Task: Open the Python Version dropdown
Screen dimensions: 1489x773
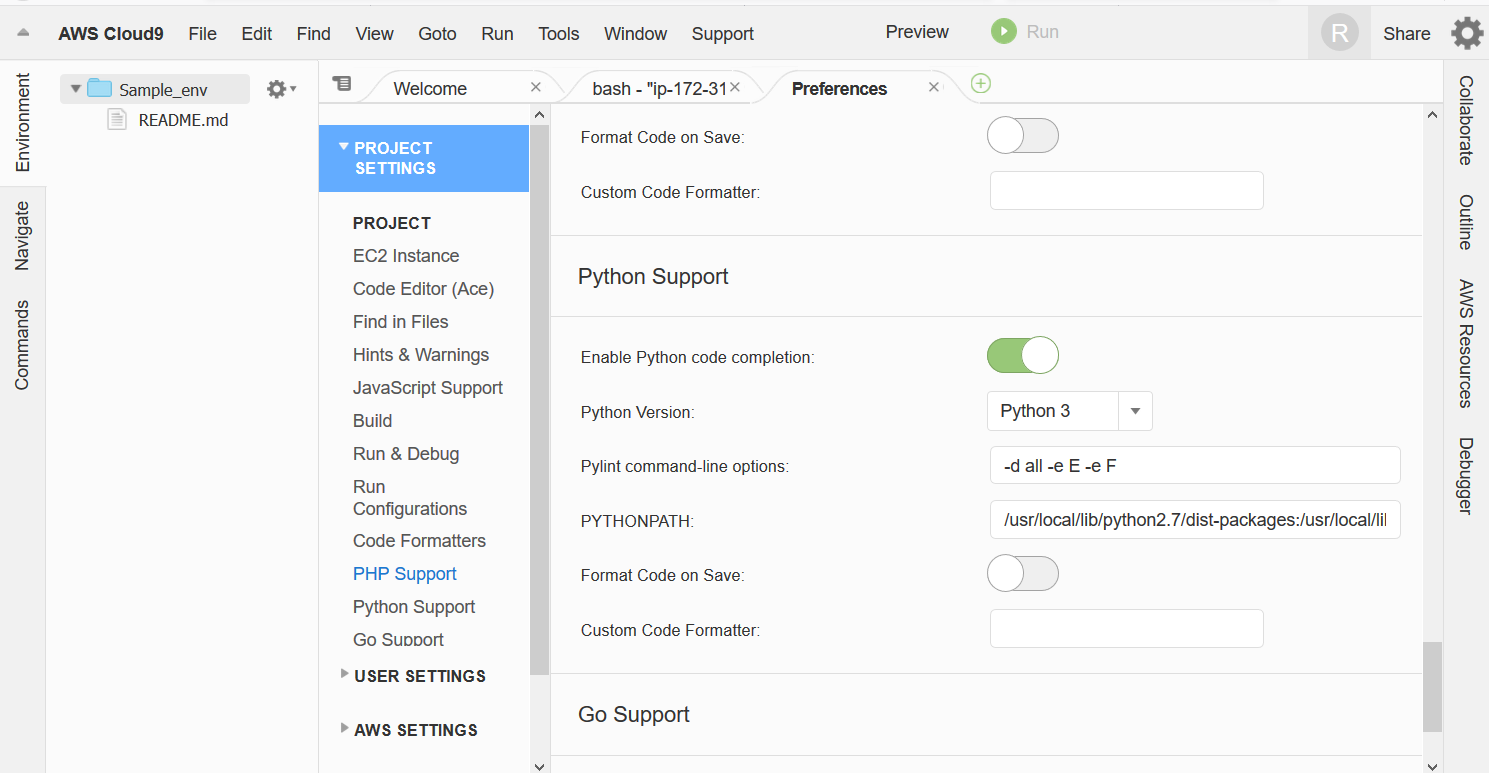Action: click(x=1135, y=411)
